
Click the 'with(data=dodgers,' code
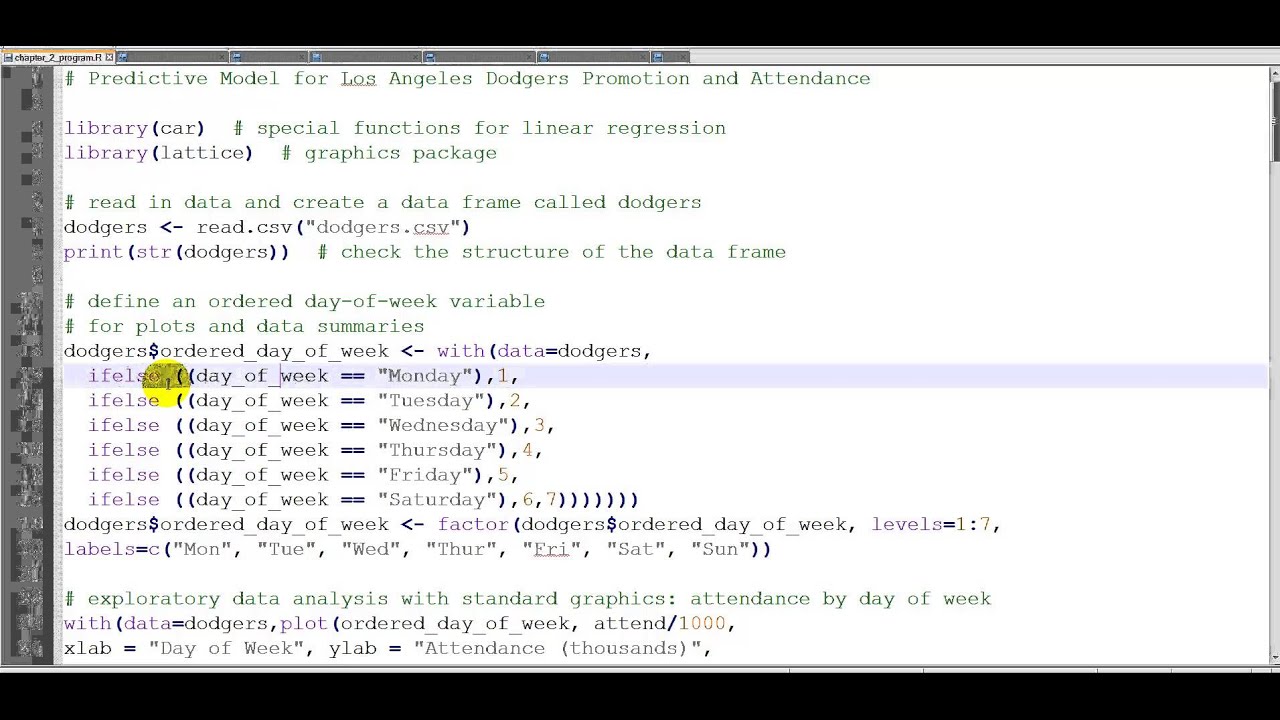(x=544, y=351)
